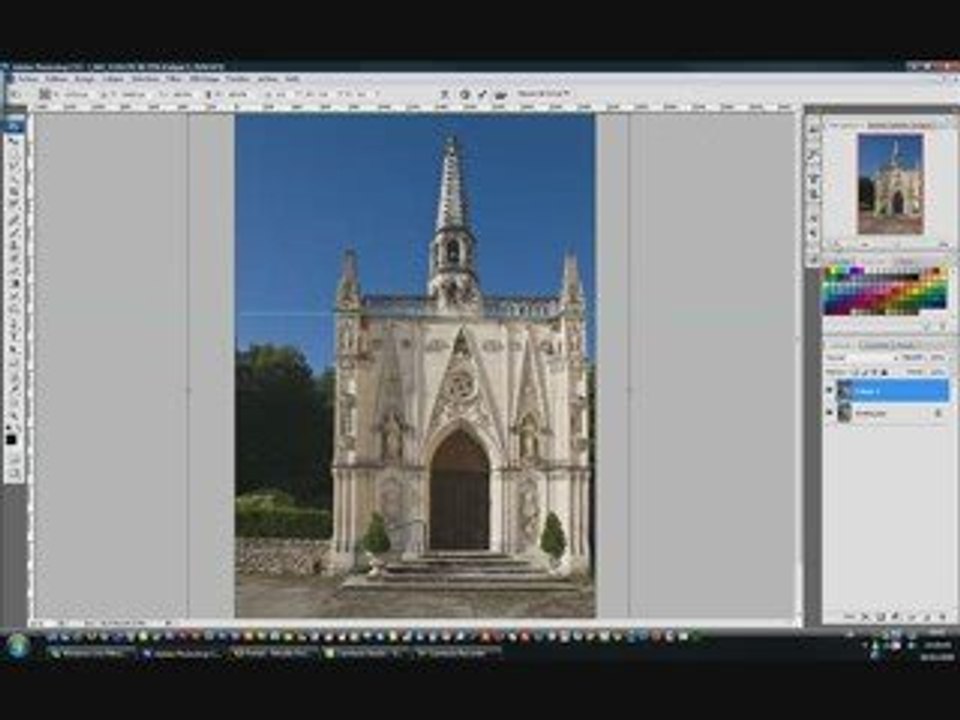Switch to Camtasia Recorder taskbar button
960x720 pixels.
click(x=454, y=653)
